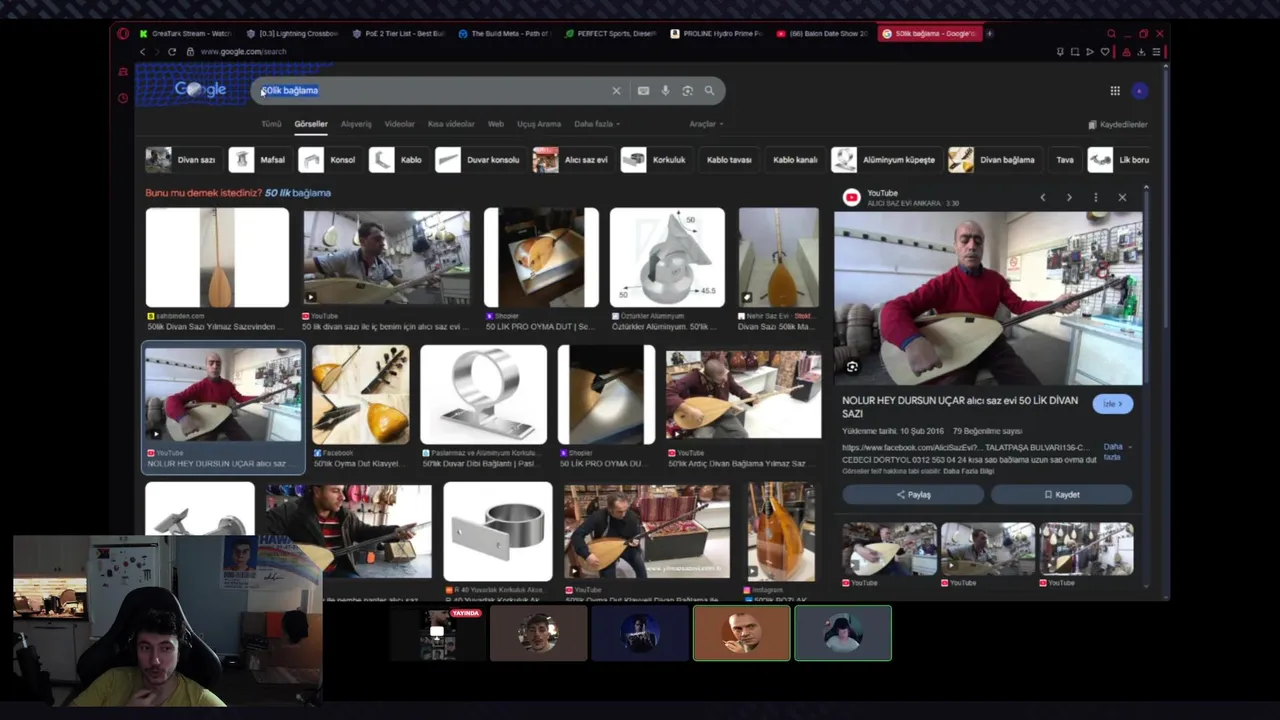Select the Görseller tab
This screenshot has height=720, width=1280.
[311, 124]
